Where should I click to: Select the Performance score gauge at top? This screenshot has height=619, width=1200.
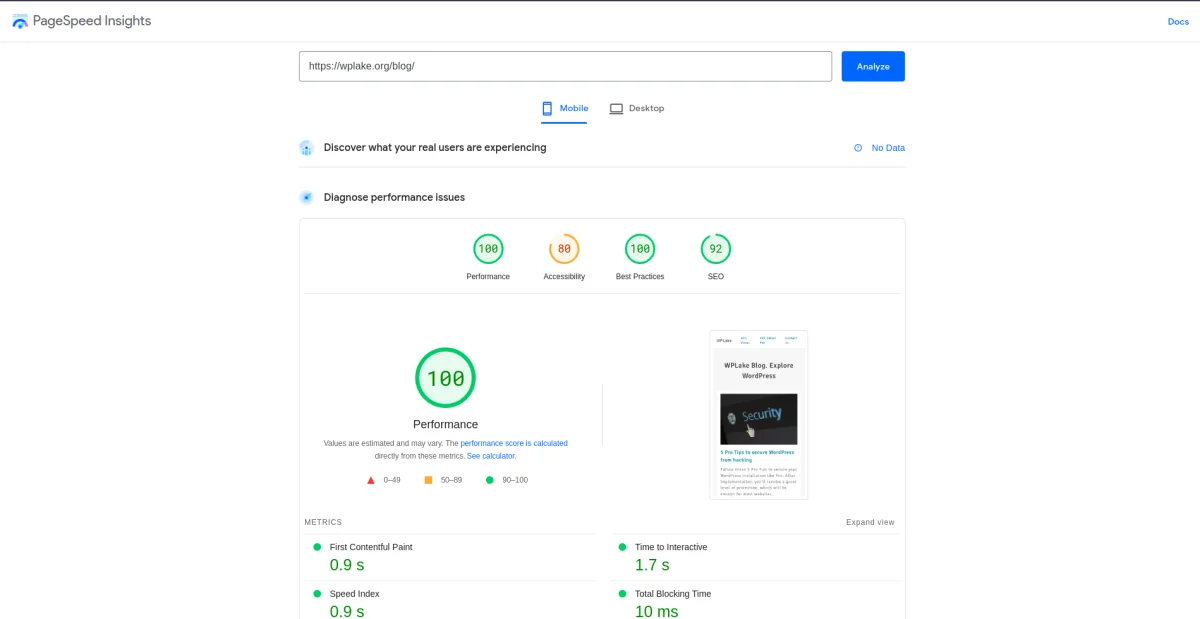488,249
